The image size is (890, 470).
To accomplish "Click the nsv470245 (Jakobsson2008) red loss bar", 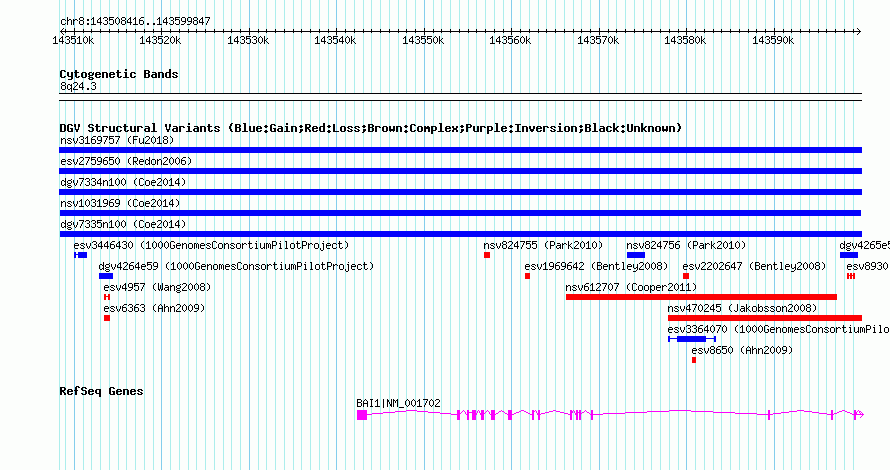I will [765, 318].
